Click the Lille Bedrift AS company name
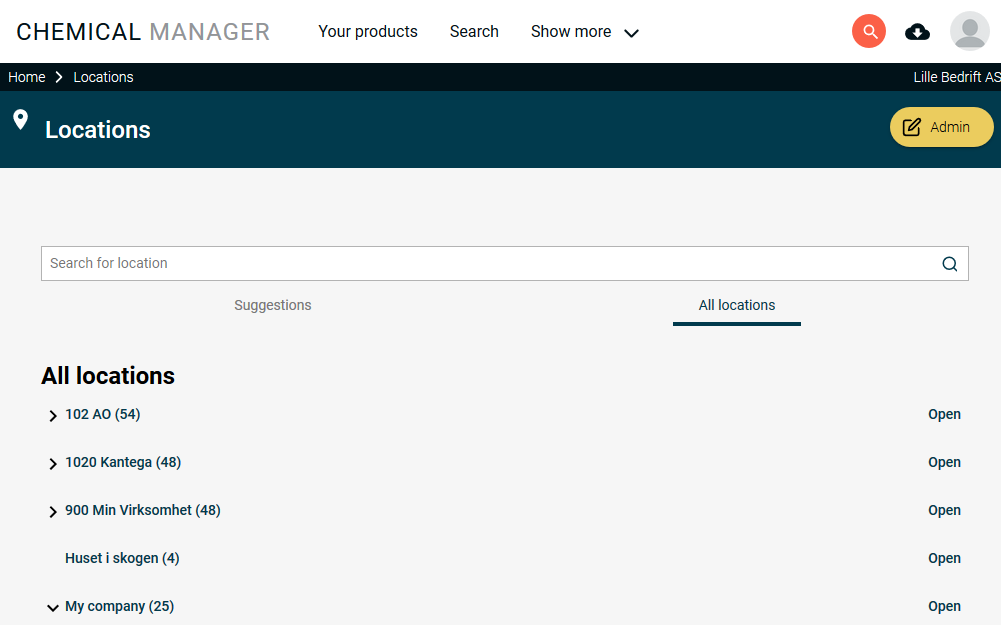Image resolution: width=1001 pixels, height=625 pixels. click(957, 77)
